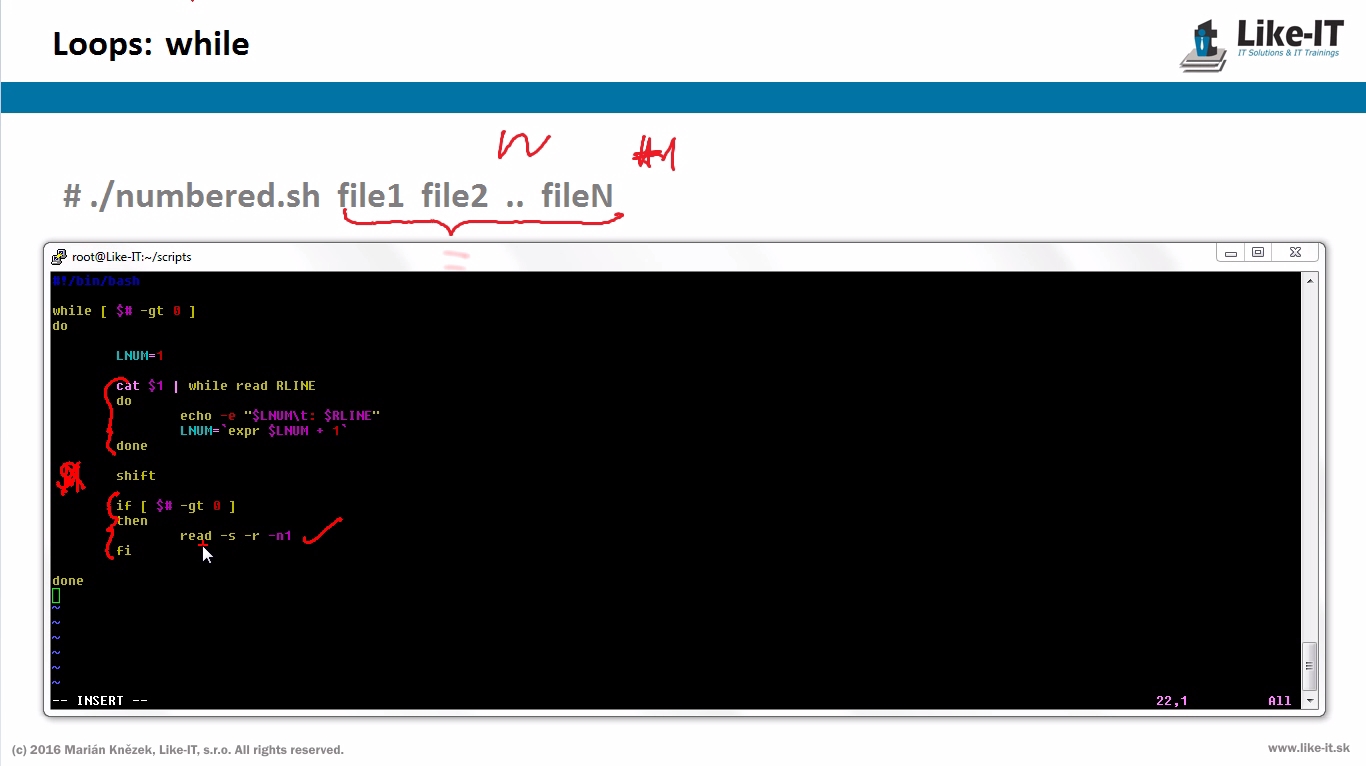Viewport: 1366px width, 766px height.
Task: Click the ./numbered.sh command text
Action: click(x=204, y=196)
